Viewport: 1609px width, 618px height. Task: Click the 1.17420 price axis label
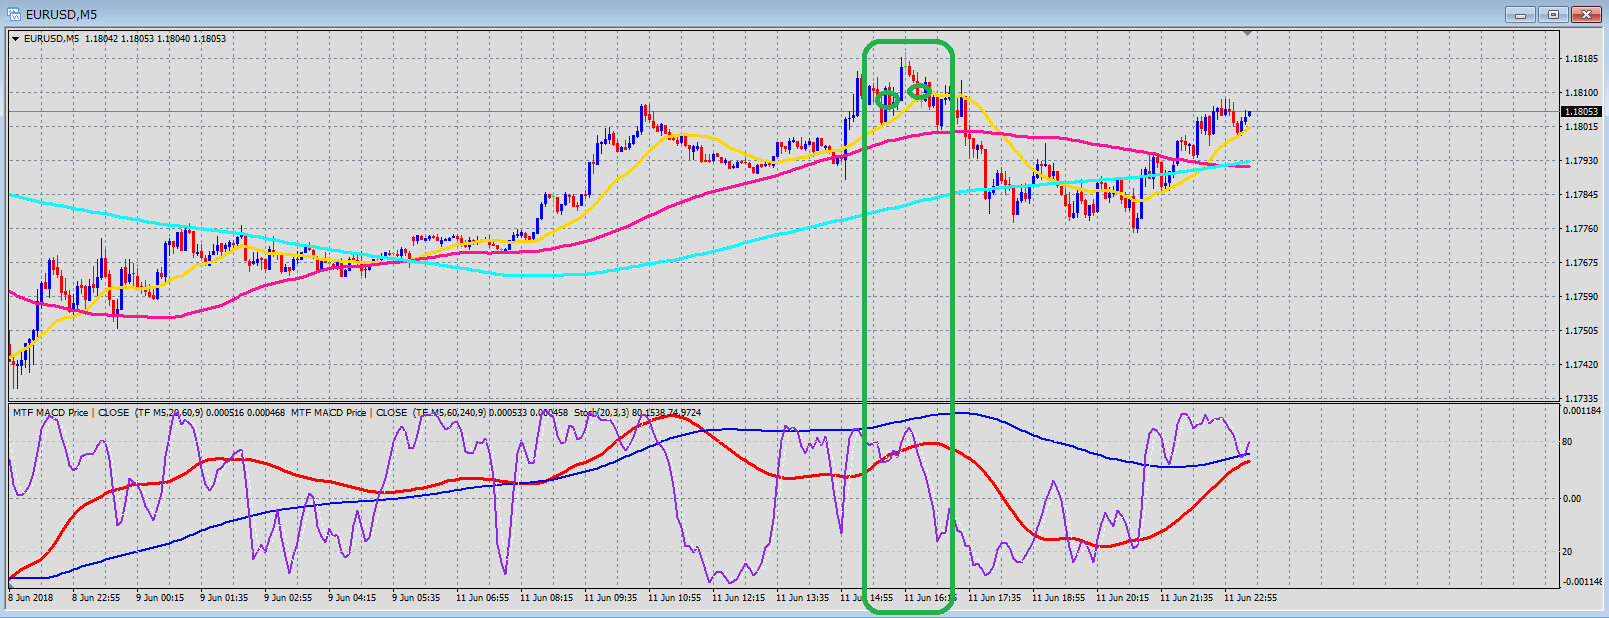[x=1580, y=365]
